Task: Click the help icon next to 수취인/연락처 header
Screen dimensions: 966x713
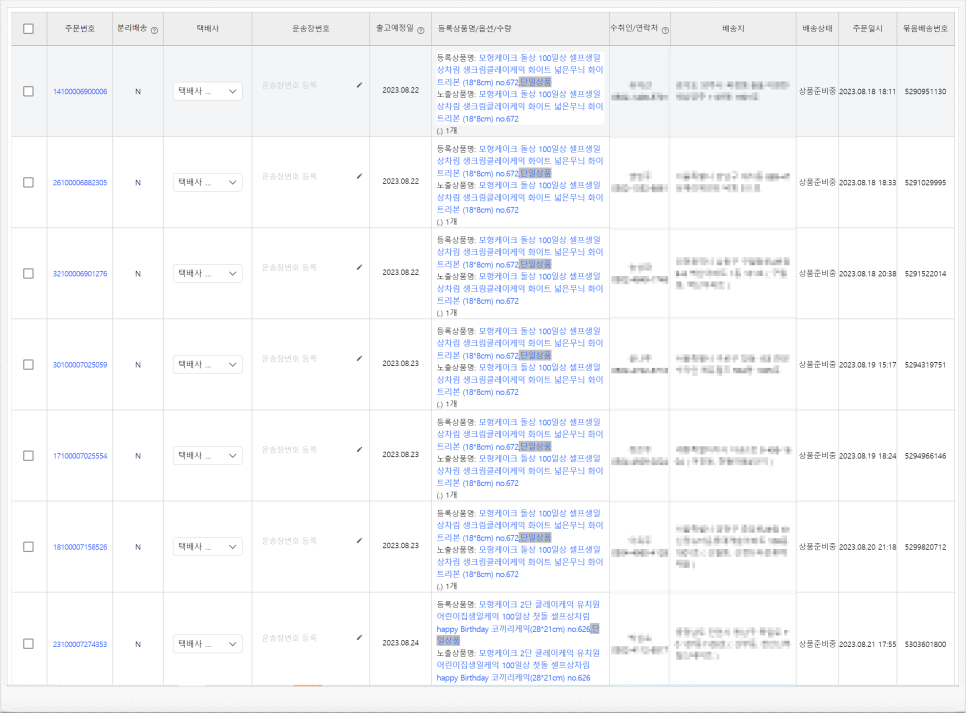Action: coord(665,30)
